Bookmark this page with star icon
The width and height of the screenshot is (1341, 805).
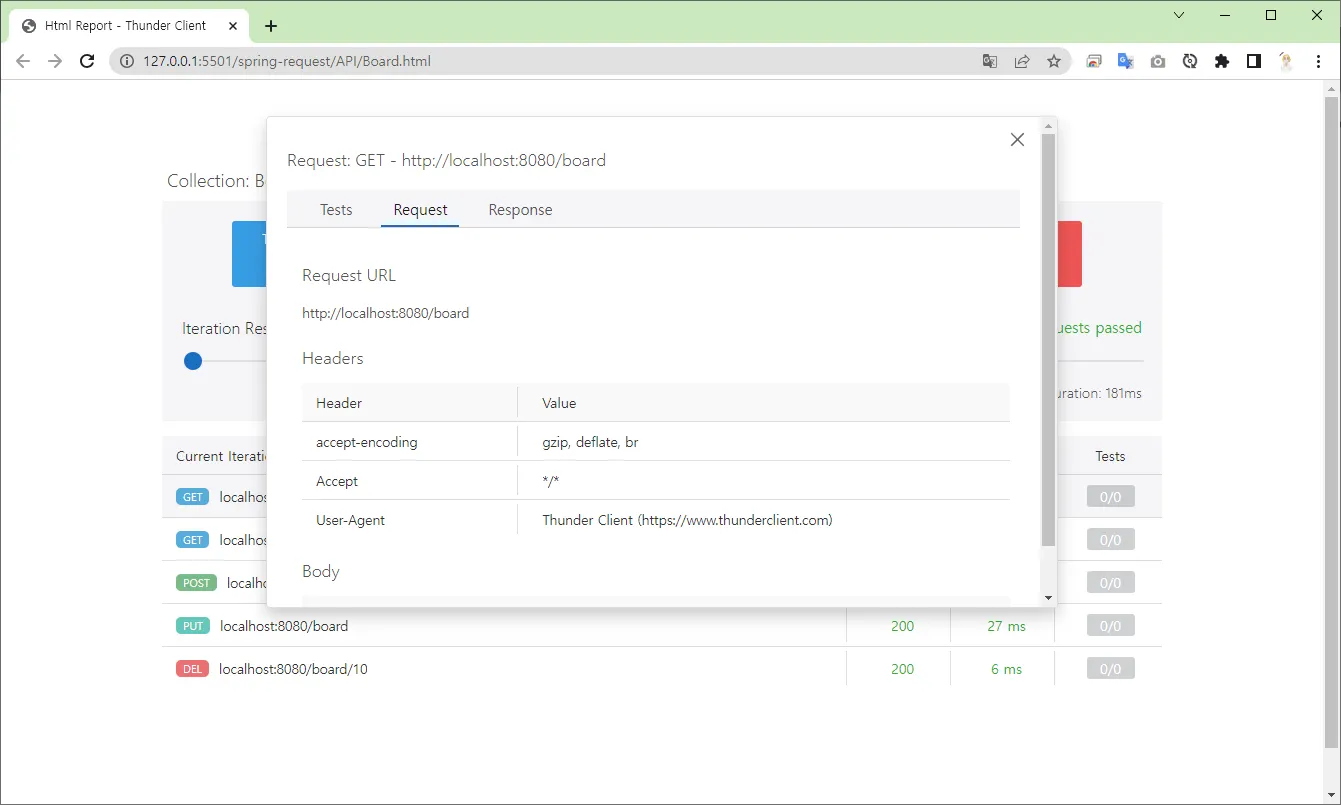(x=1054, y=61)
